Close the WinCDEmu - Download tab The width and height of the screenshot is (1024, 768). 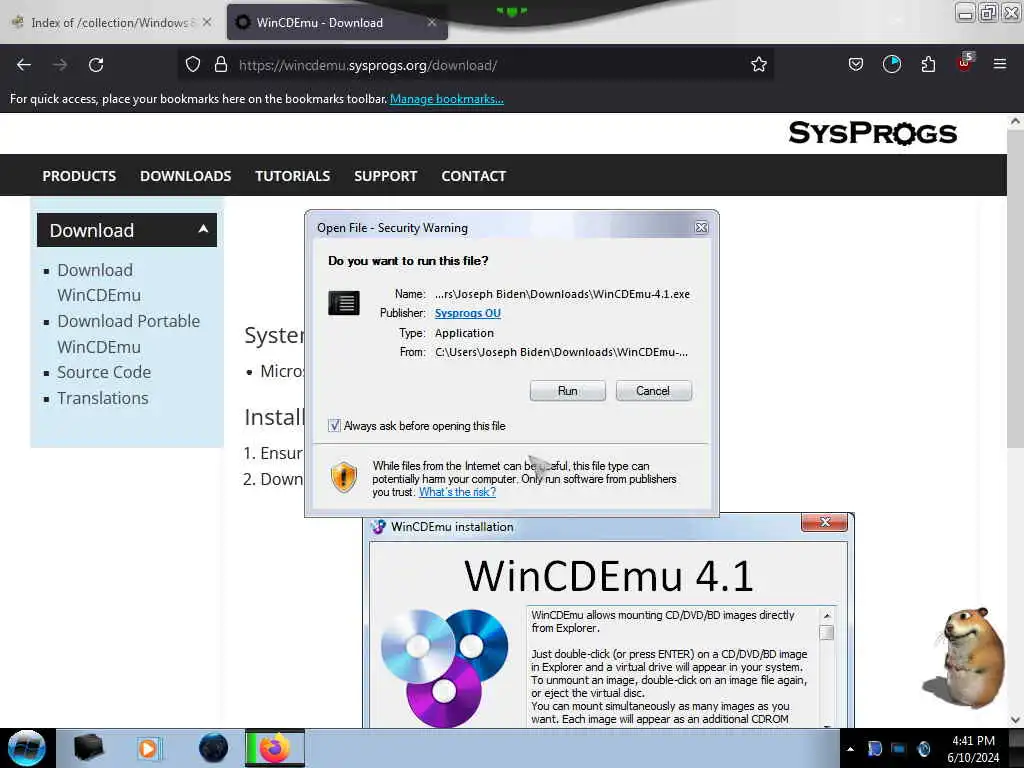[x=432, y=22]
